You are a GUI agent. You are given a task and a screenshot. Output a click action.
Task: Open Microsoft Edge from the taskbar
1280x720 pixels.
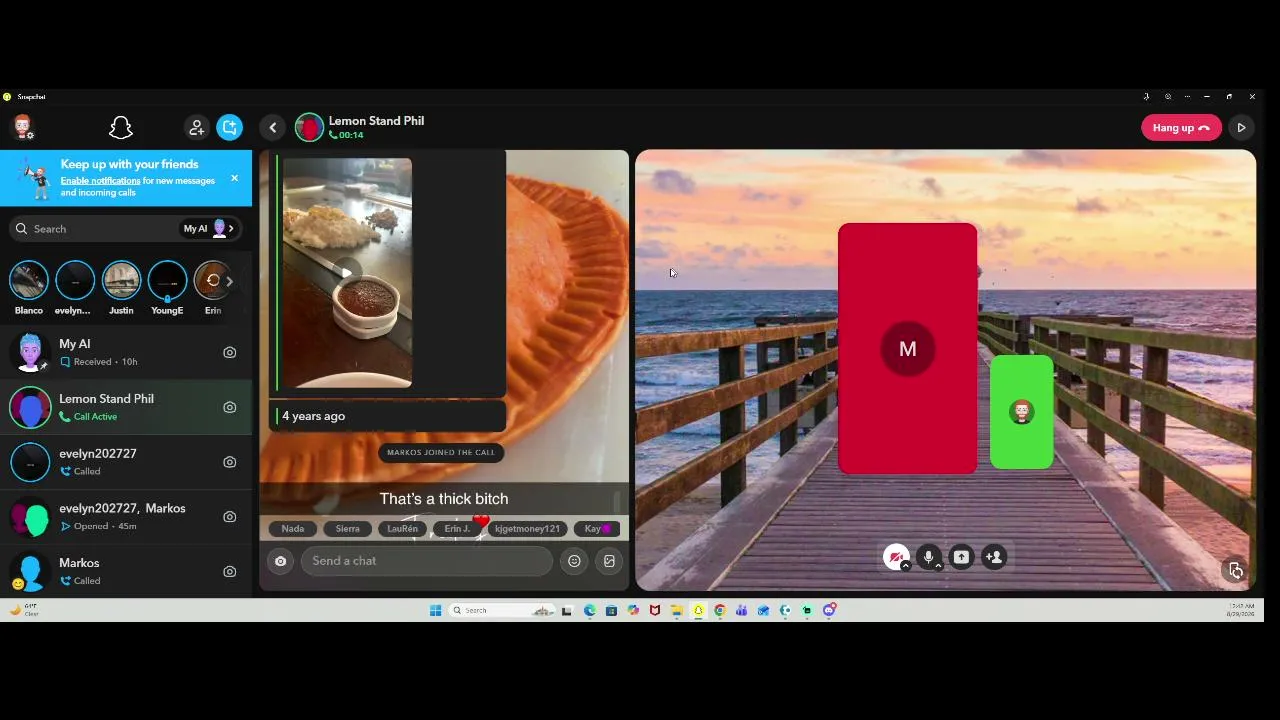589,610
